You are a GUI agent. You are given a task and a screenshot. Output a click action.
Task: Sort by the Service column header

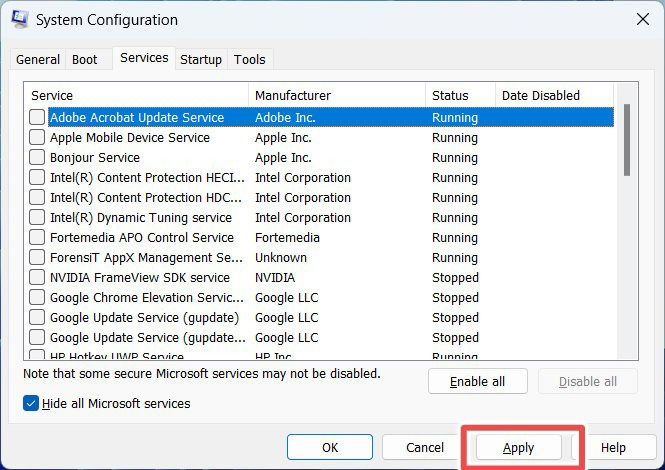(136, 95)
